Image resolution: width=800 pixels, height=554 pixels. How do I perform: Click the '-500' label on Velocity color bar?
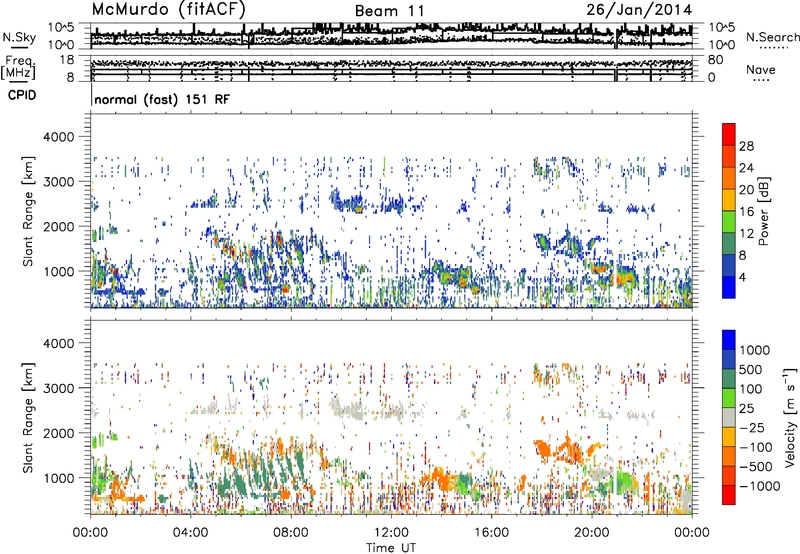pos(756,466)
